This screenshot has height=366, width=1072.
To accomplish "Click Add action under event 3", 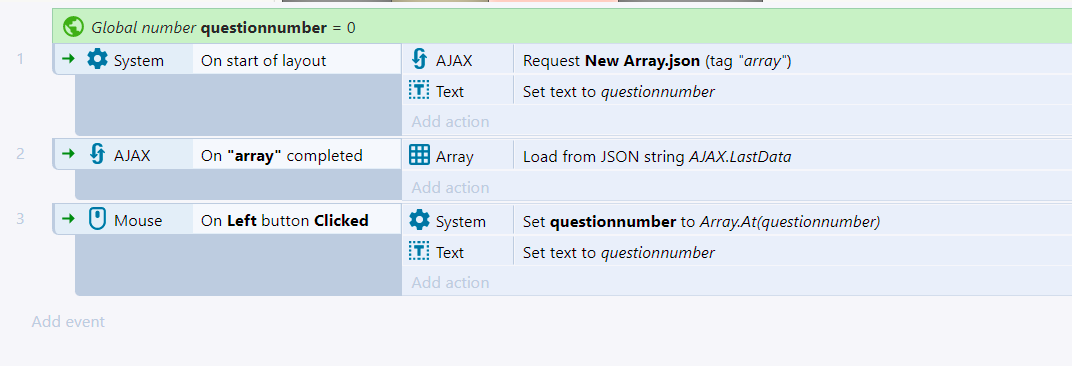I will pos(450,283).
